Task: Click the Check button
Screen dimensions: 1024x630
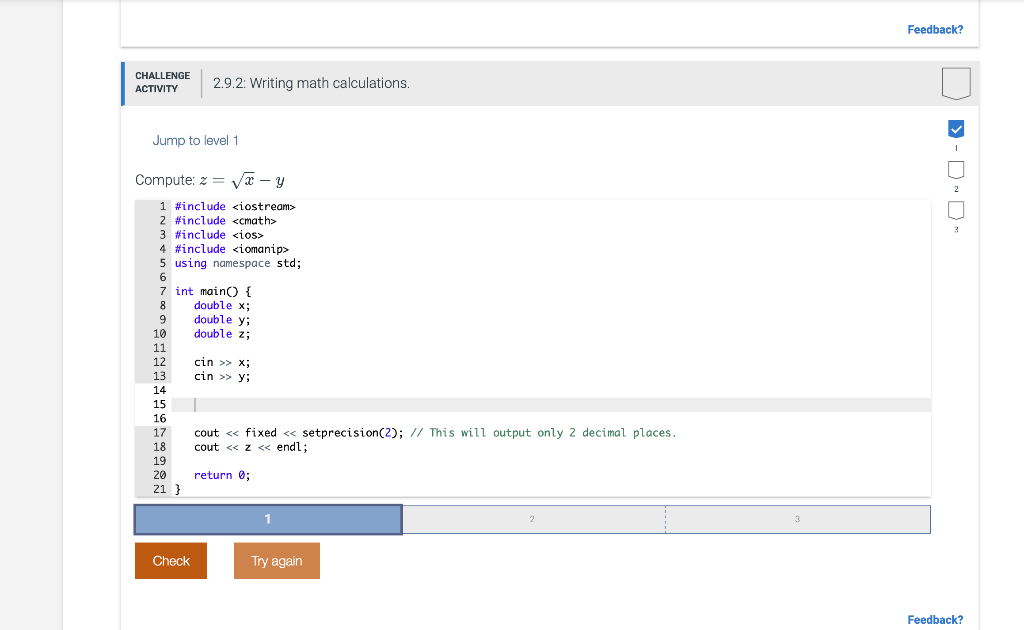Action: click(171, 561)
